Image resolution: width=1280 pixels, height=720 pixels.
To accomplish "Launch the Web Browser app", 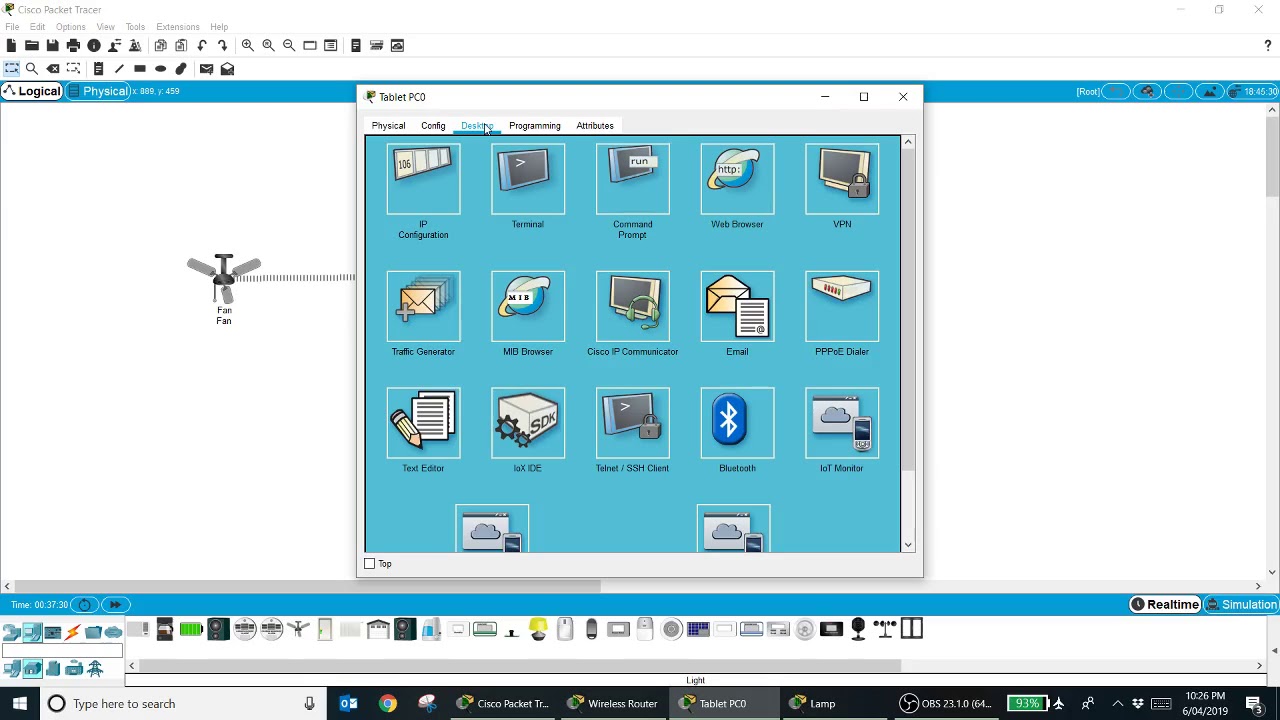I will click(737, 179).
